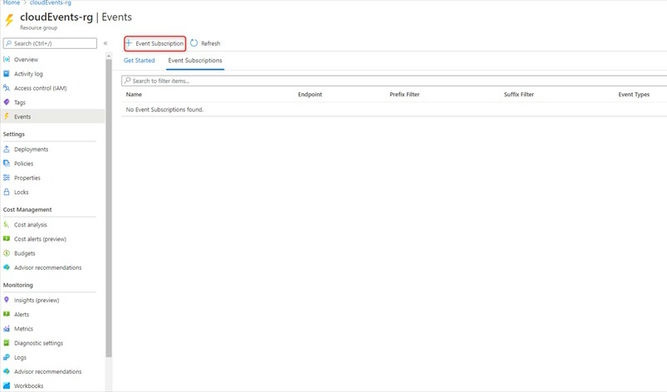Open the Metrics chart icon

click(6, 329)
